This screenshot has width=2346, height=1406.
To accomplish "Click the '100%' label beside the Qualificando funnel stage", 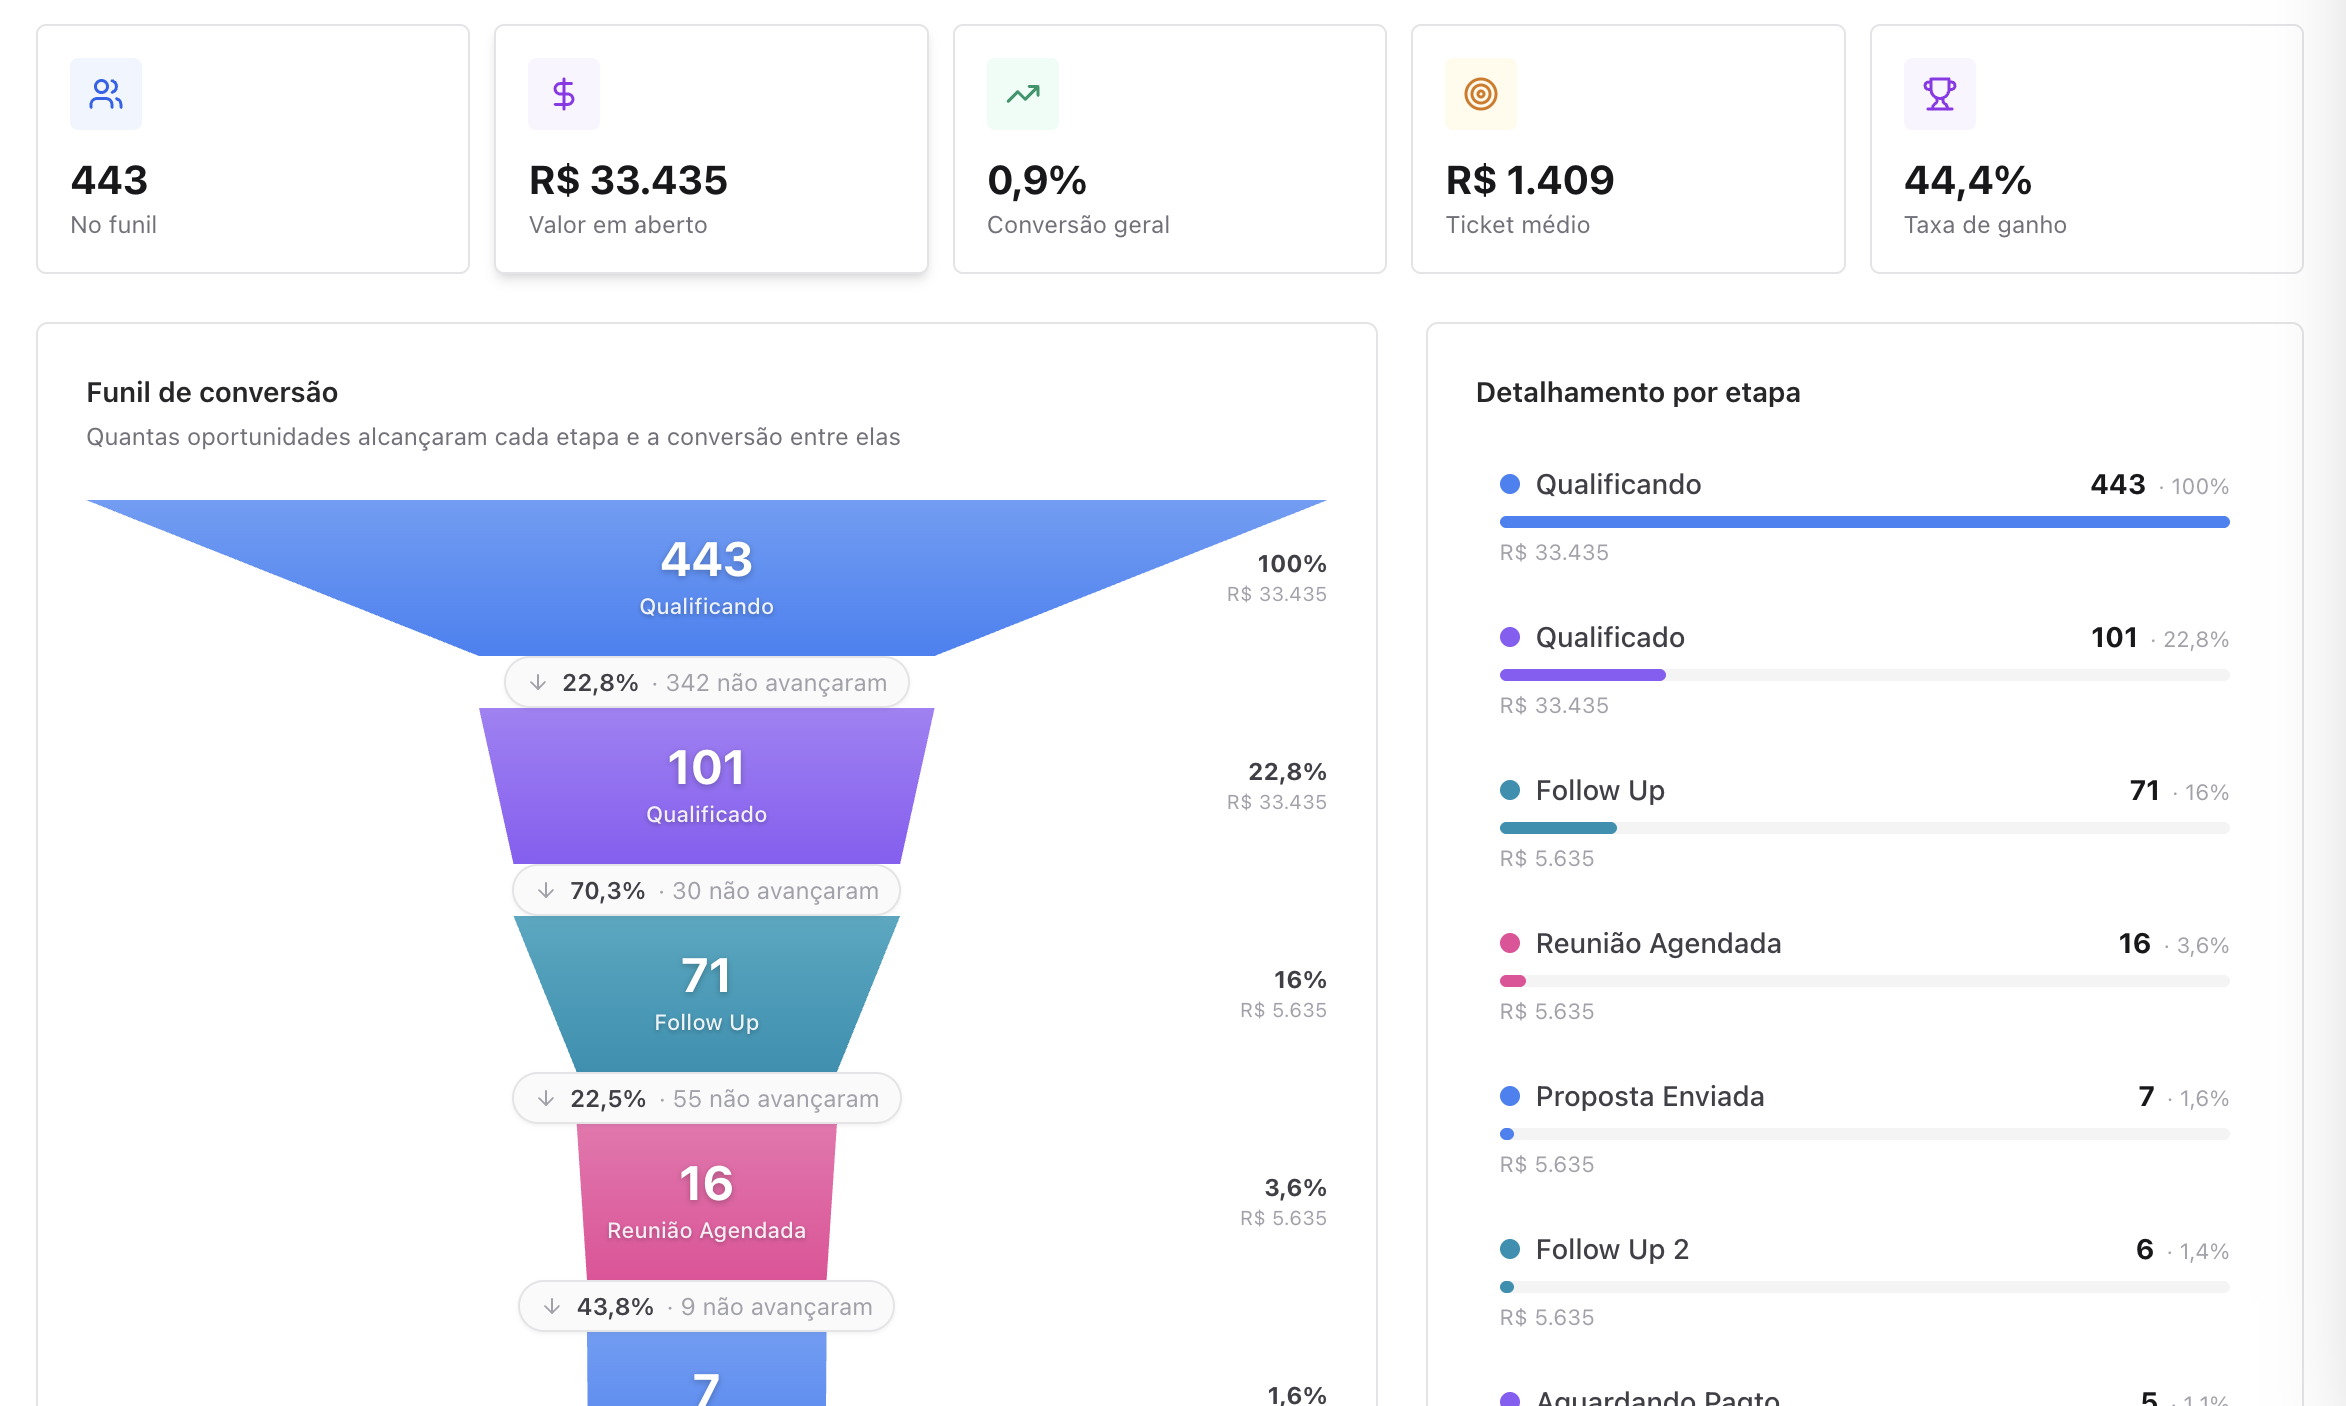I will click(x=1292, y=563).
